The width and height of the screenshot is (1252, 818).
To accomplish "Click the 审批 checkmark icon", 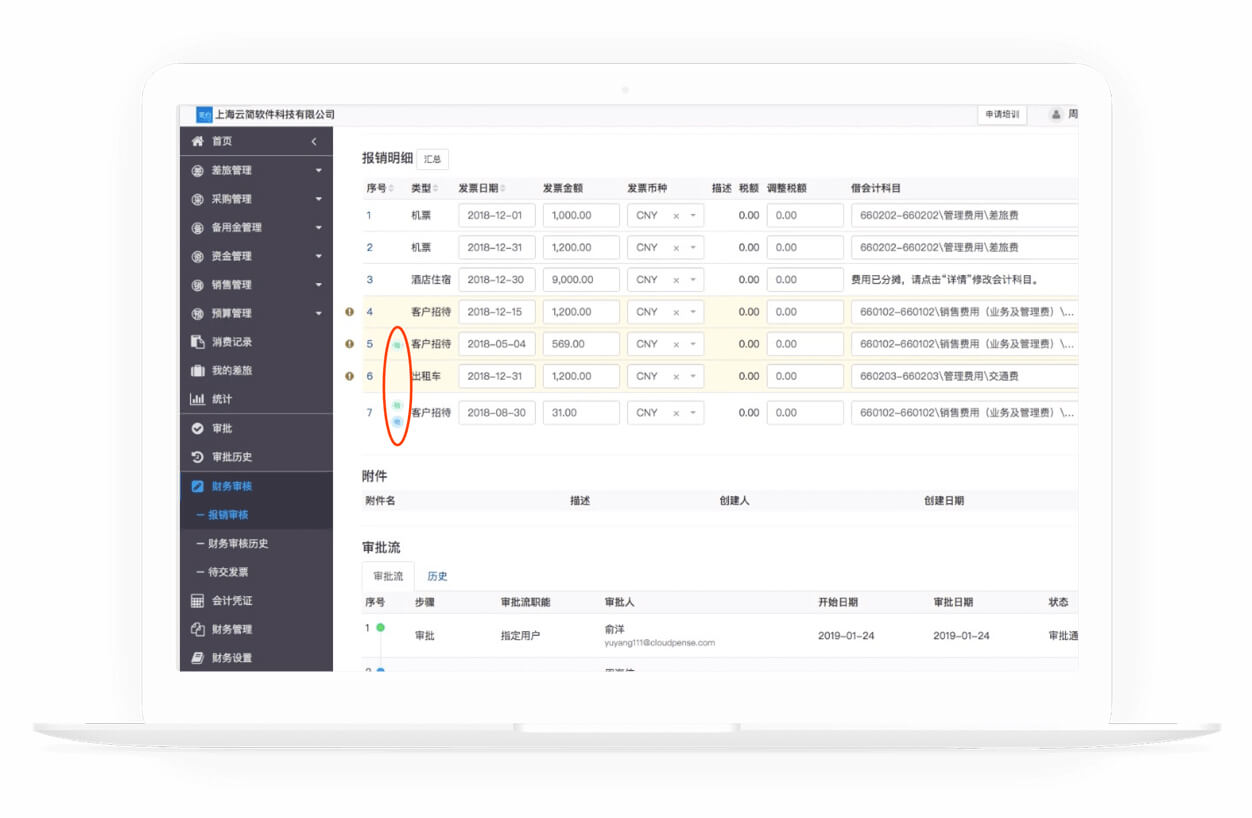I will (197, 428).
